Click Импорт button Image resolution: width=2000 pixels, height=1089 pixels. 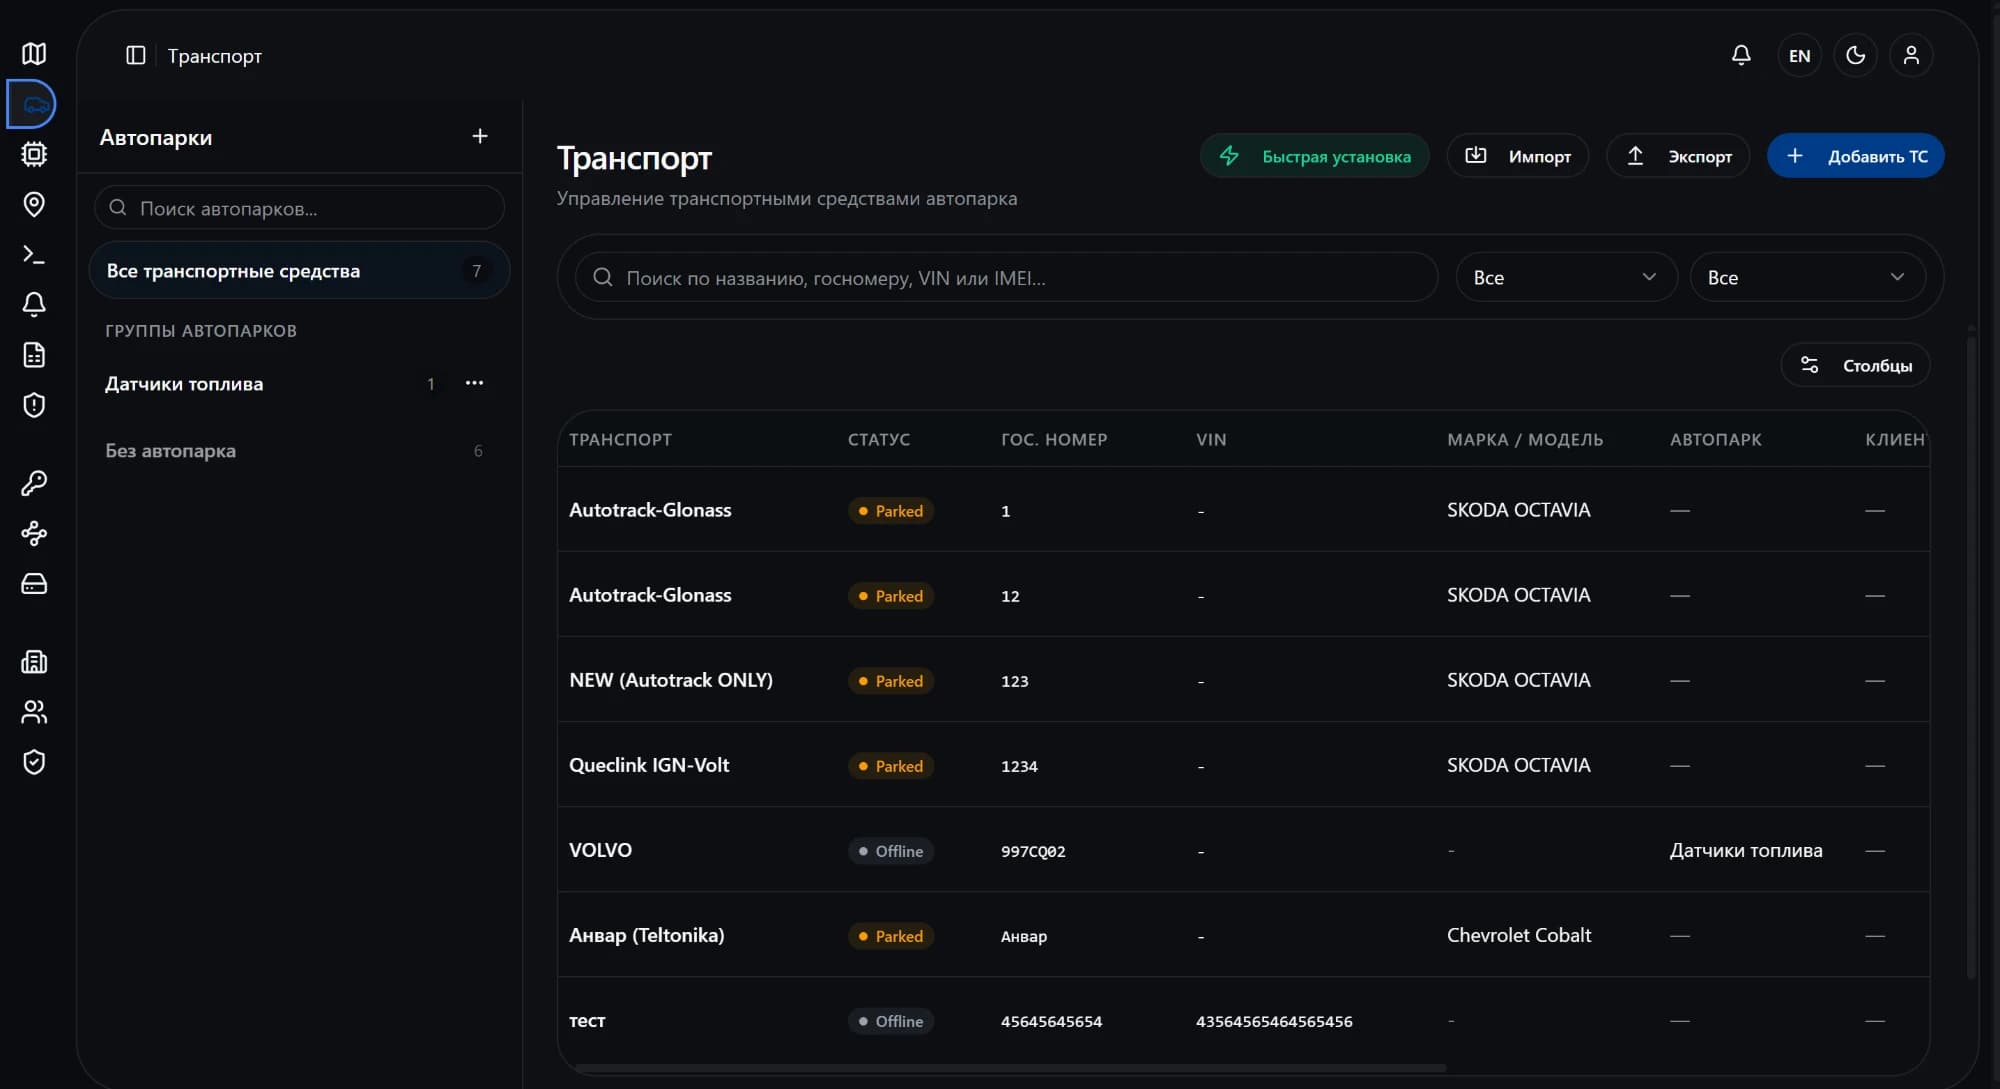click(1518, 156)
